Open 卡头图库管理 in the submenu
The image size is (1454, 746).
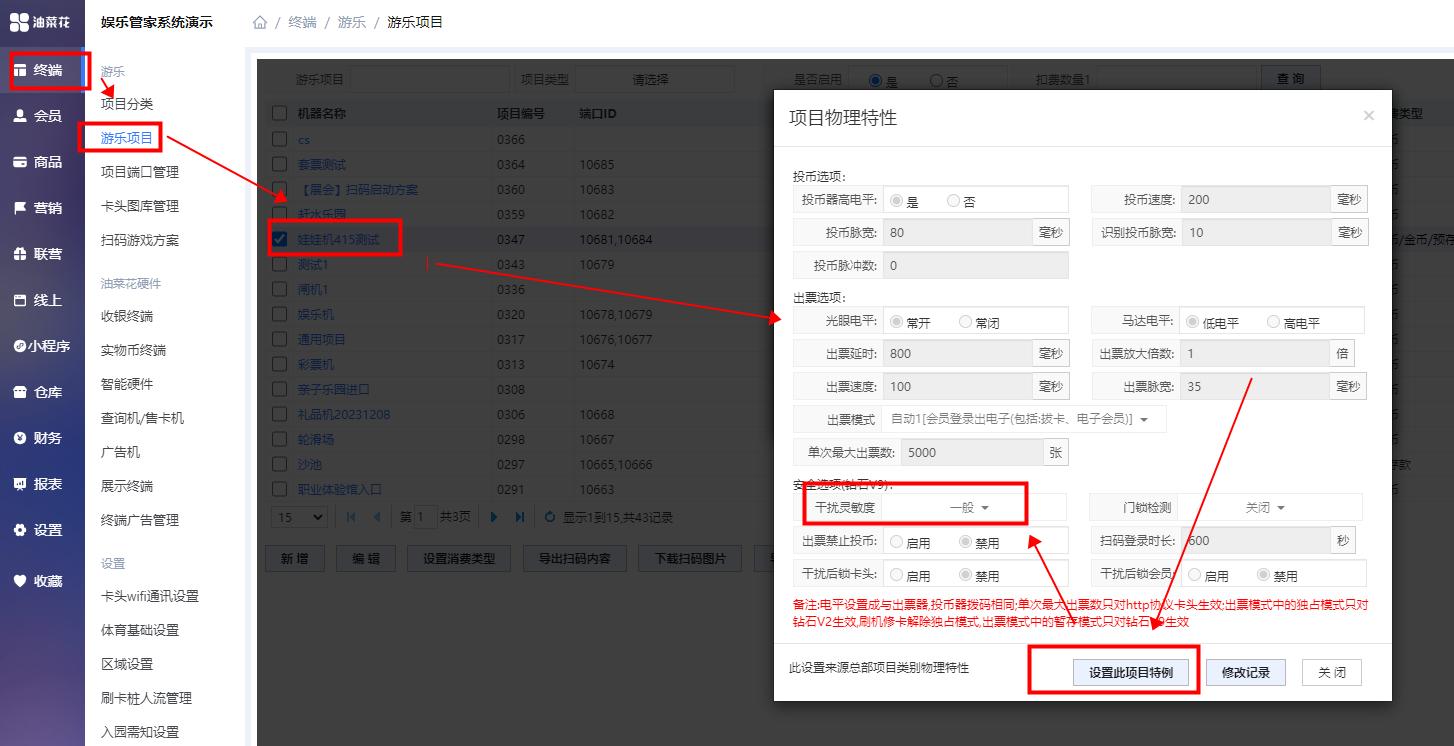tap(140, 206)
